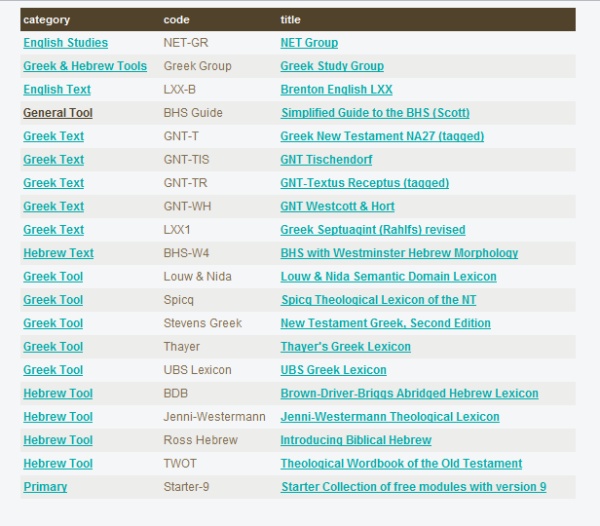Select the Stevens Greek code cell
The height and width of the screenshot is (526, 600).
(203, 323)
